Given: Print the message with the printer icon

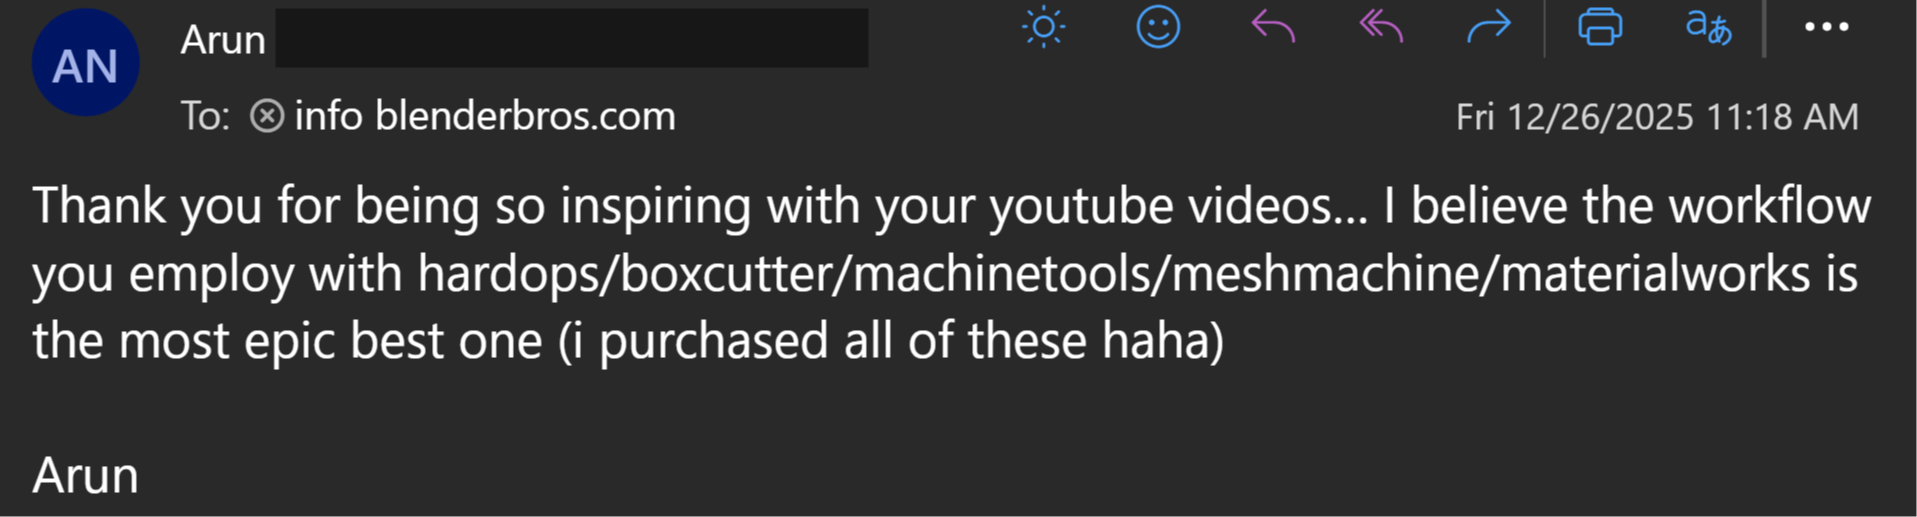Looking at the screenshot, I should click(x=1600, y=27).
